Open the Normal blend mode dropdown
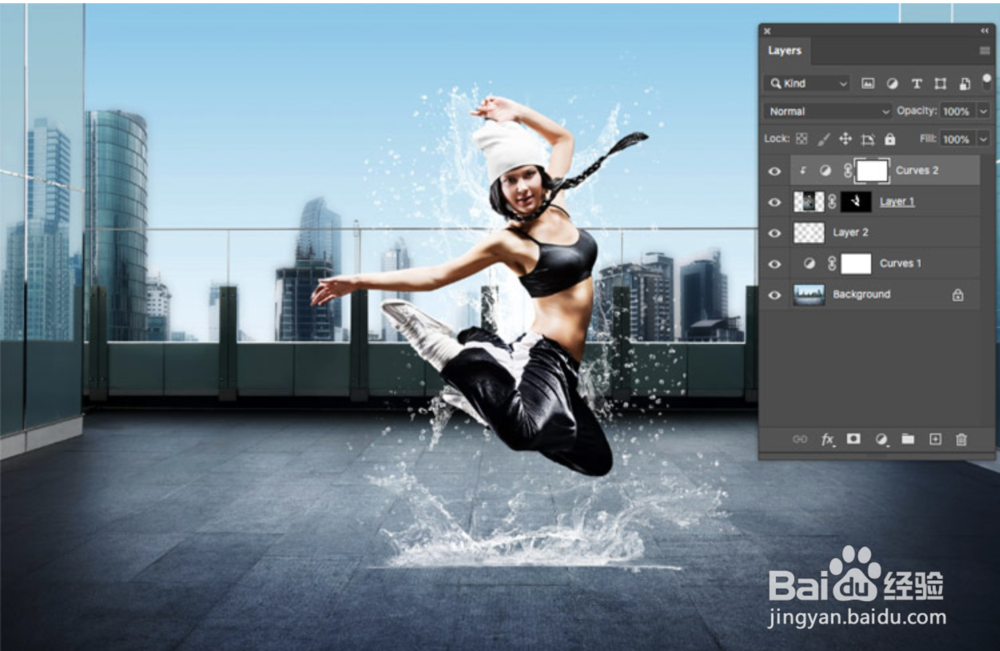The image size is (1000, 651). [x=827, y=111]
